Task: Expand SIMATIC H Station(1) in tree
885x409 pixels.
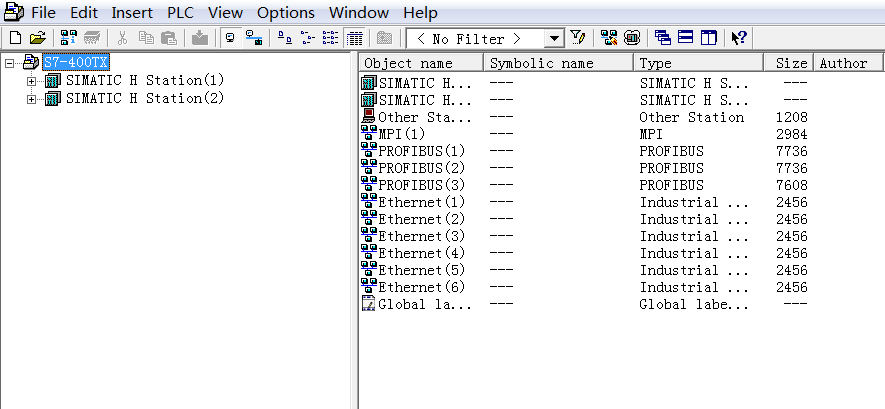Action: 32,81
